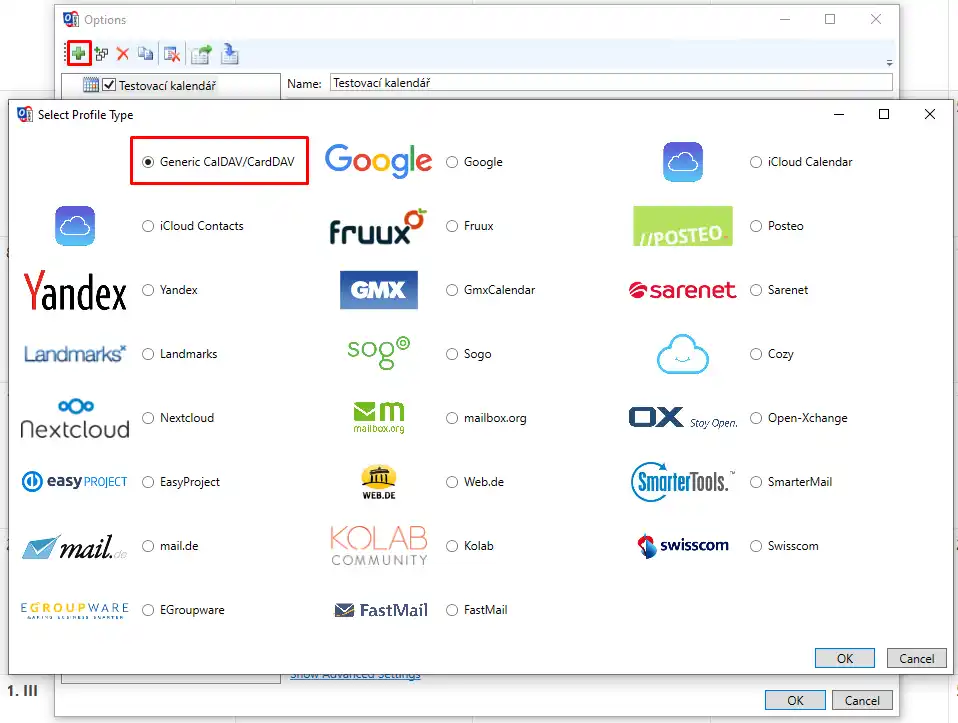Select the Landmarks radio button

click(x=148, y=354)
